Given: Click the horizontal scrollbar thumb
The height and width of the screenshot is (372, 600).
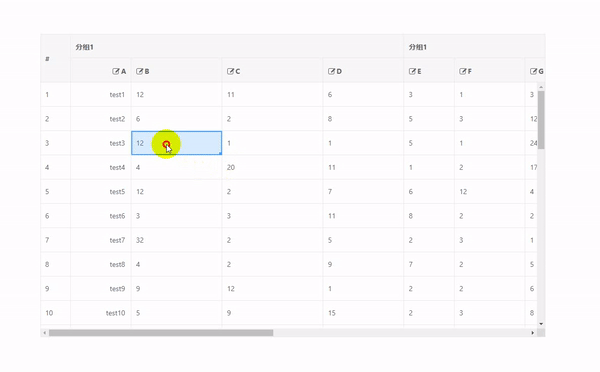Looking at the screenshot, I should (161, 333).
